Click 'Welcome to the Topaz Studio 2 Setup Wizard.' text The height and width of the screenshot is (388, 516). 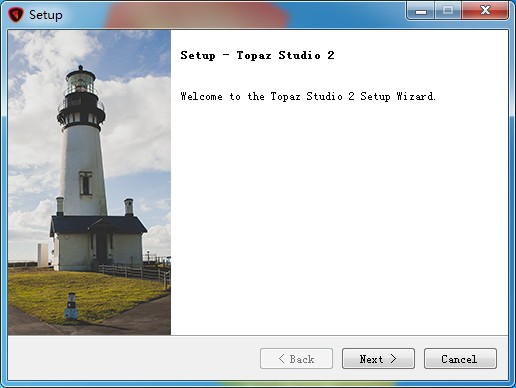(x=308, y=96)
